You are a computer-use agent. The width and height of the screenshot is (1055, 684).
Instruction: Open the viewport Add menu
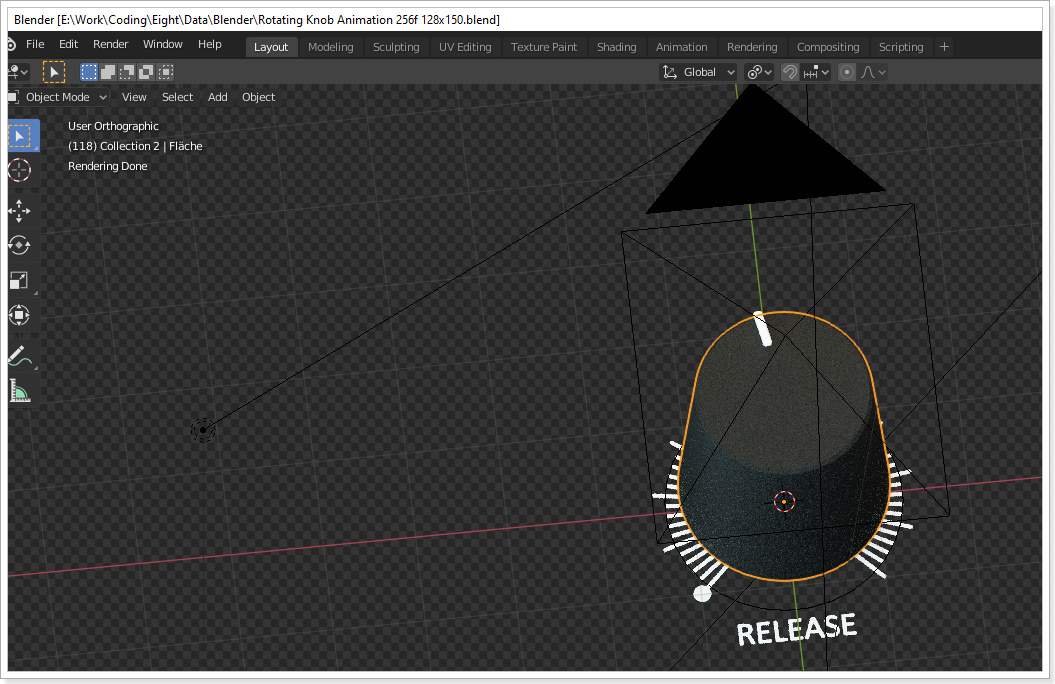(217, 97)
